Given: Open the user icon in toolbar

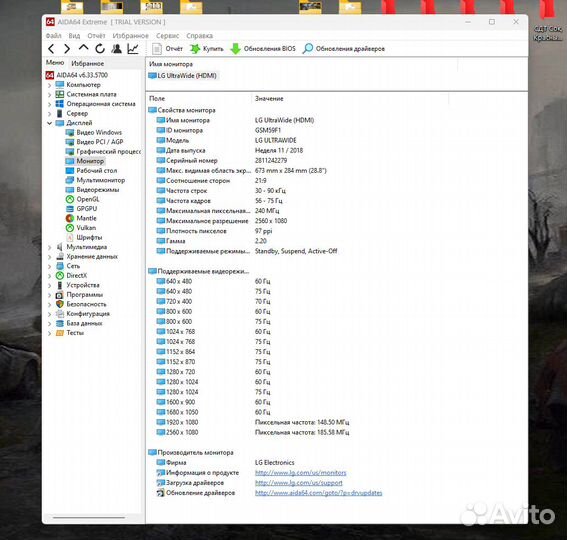Looking at the screenshot, I should (x=116, y=48).
